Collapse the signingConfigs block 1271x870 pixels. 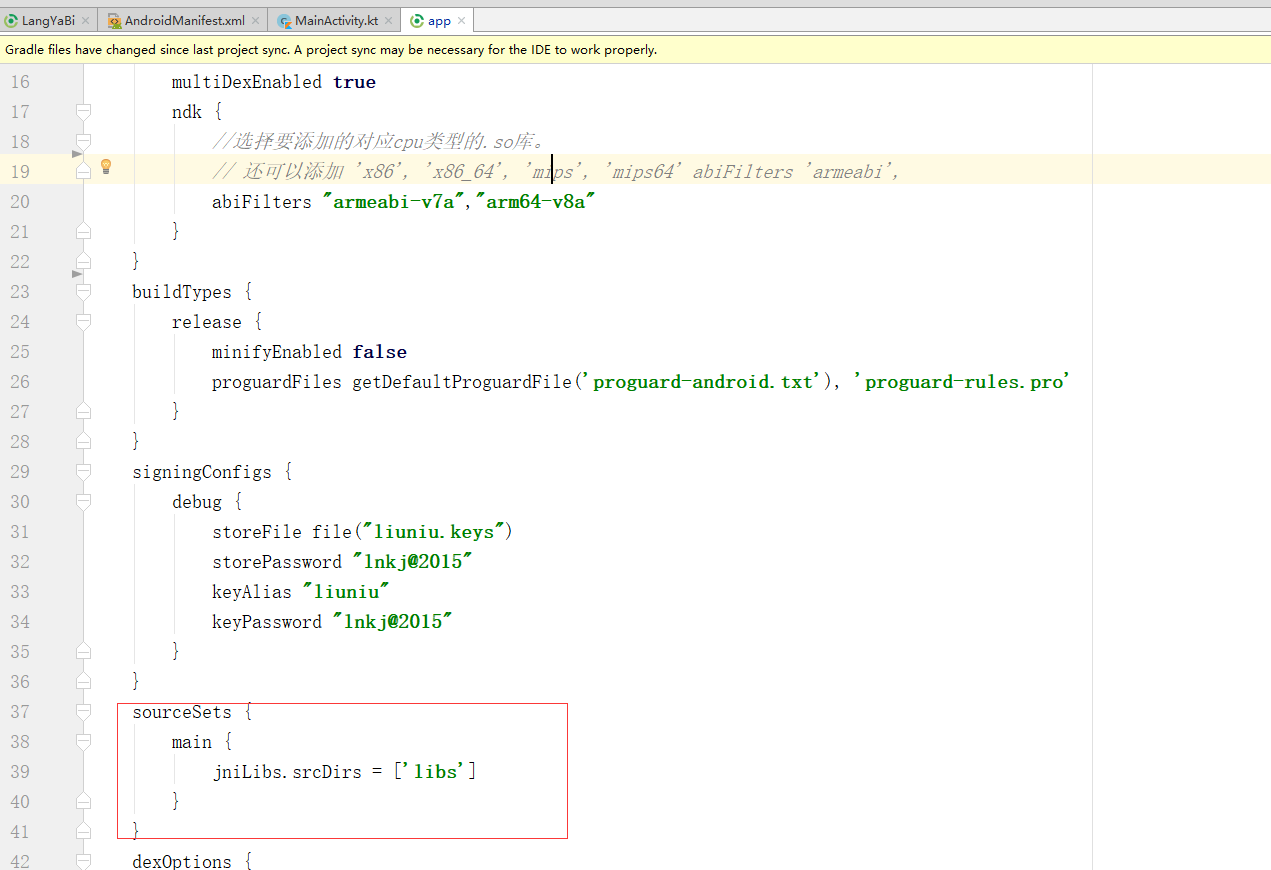click(x=84, y=471)
